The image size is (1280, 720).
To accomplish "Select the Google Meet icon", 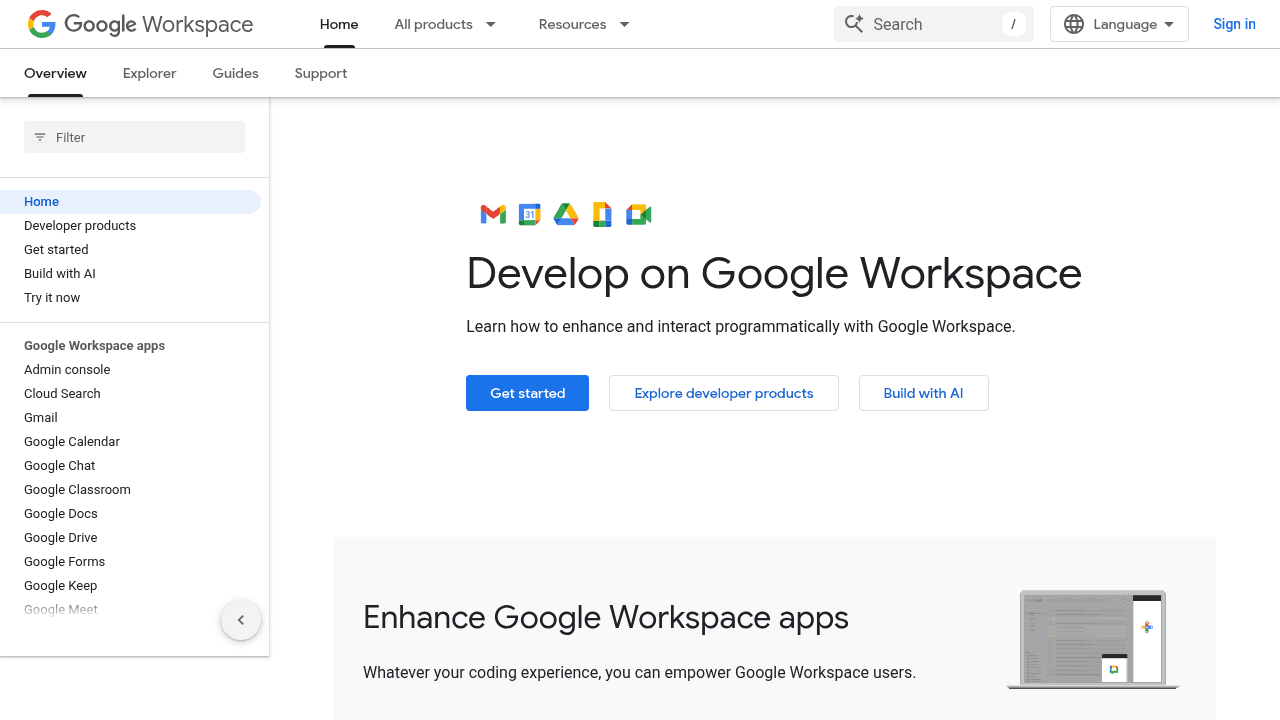I will coord(638,214).
